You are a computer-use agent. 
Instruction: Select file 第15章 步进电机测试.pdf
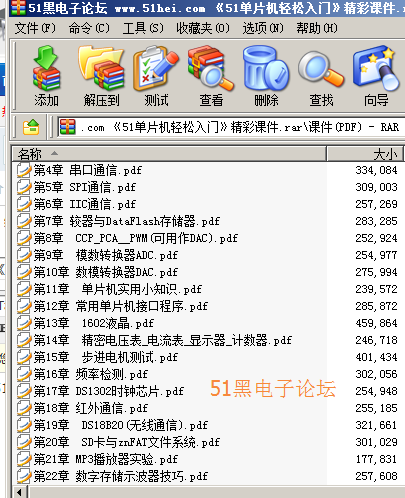tap(97, 357)
